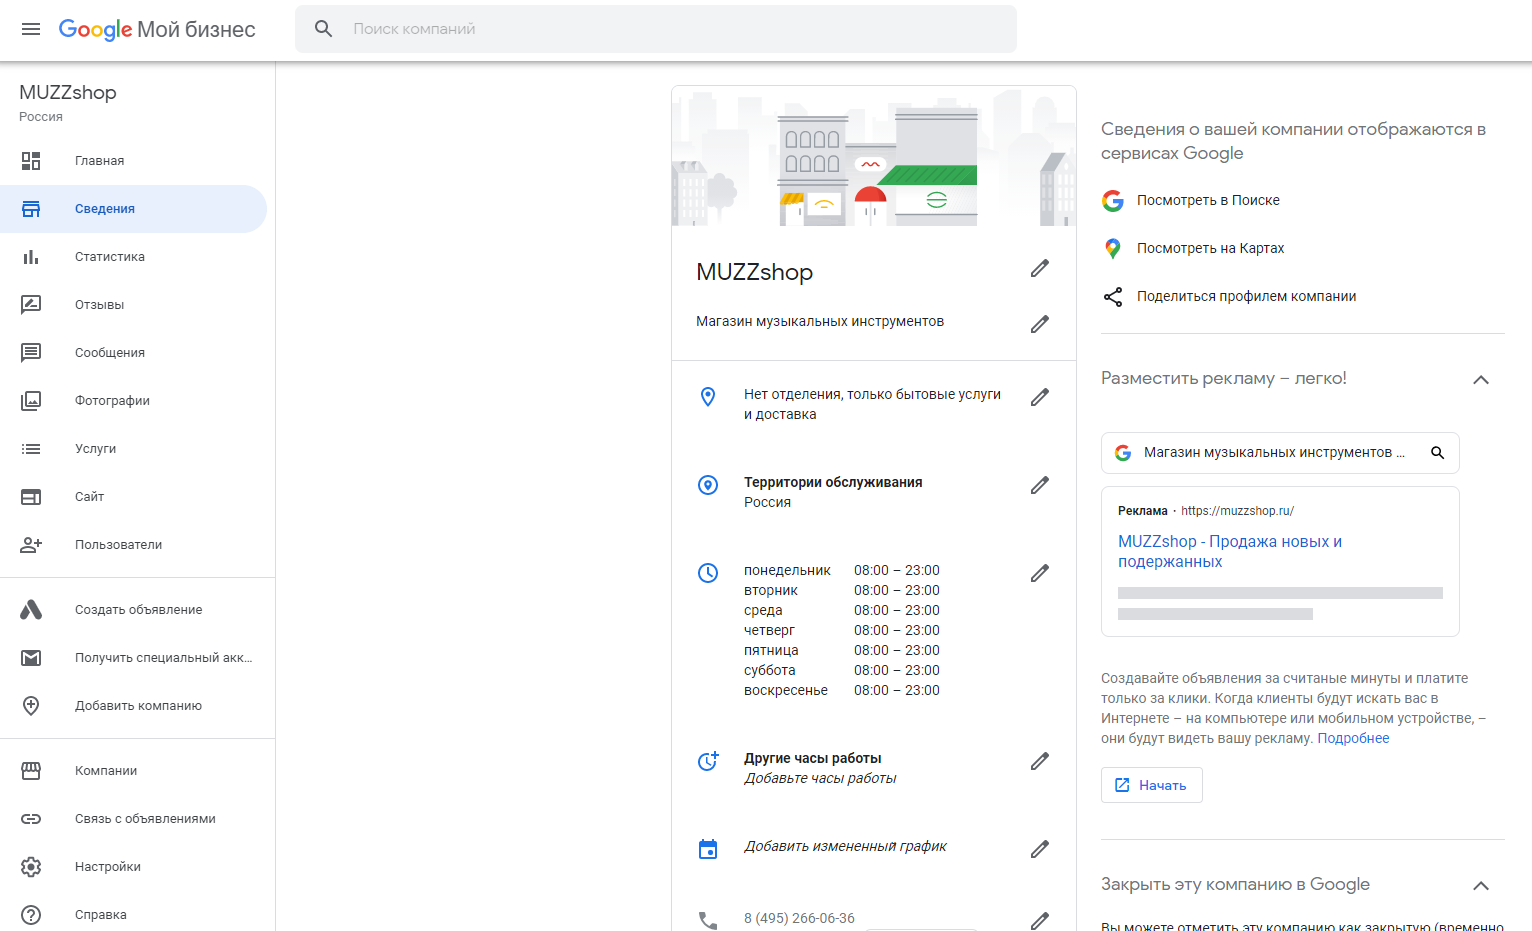Click the Начать button
The height and width of the screenshot is (931, 1532).
[x=1152, y=785]
